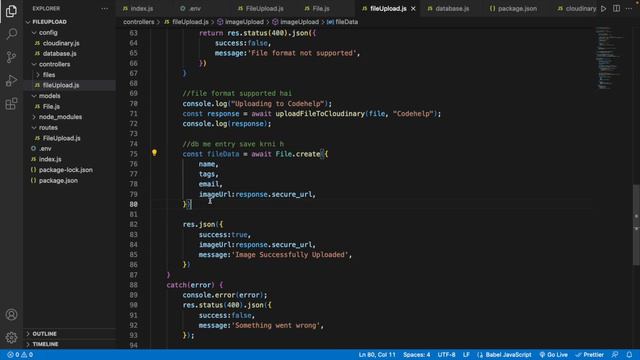The image size is (640, 360).
Task: Place cursor on 'uploadFileToCloudinary' call
Action: tap(320, 114)
